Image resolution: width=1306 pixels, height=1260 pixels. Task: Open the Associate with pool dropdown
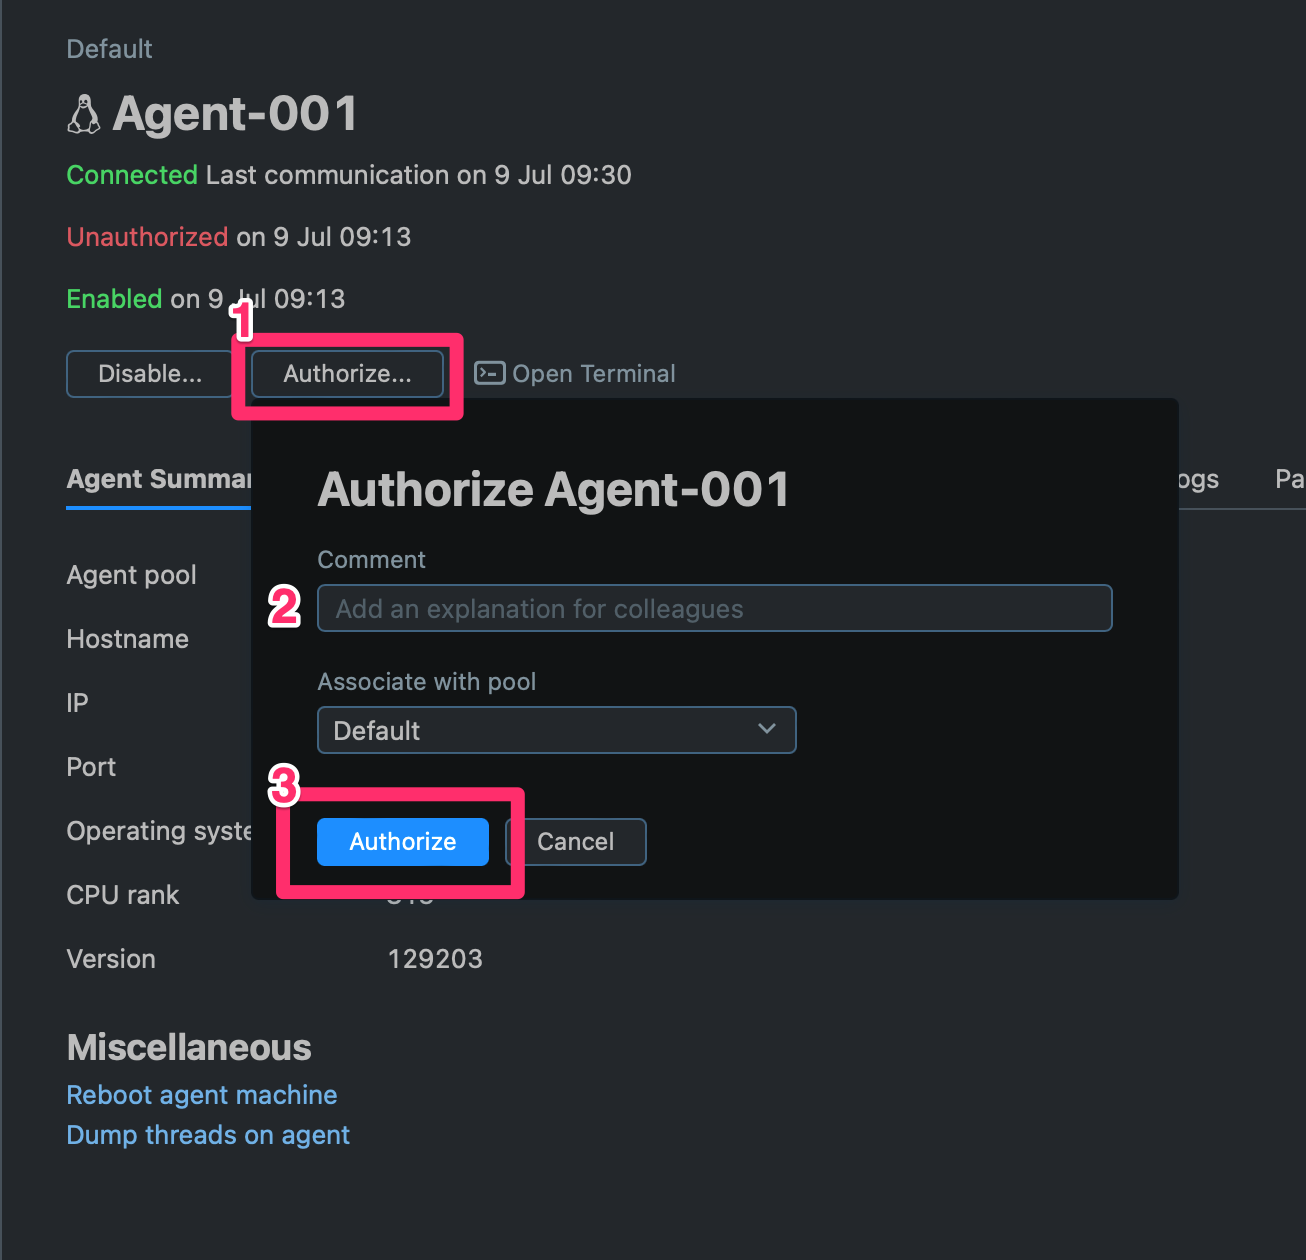556,730
